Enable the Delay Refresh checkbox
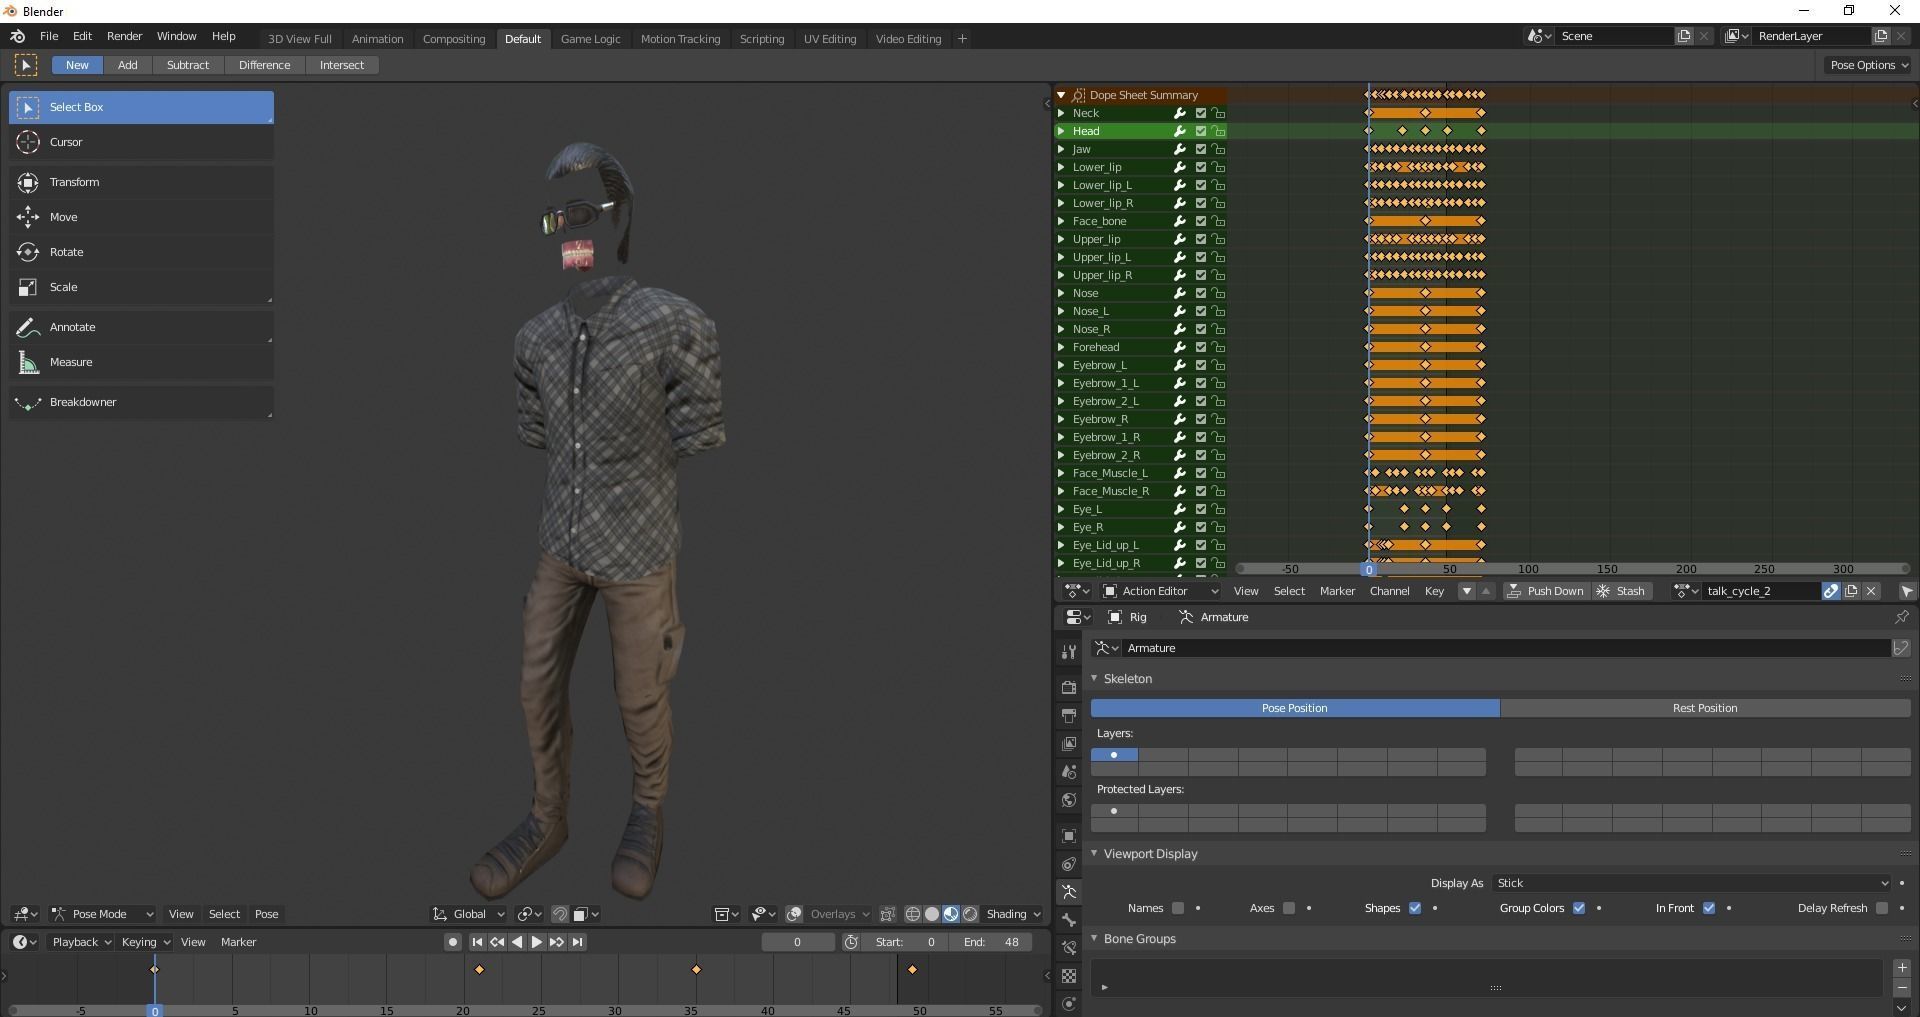 click(1882, 908)
